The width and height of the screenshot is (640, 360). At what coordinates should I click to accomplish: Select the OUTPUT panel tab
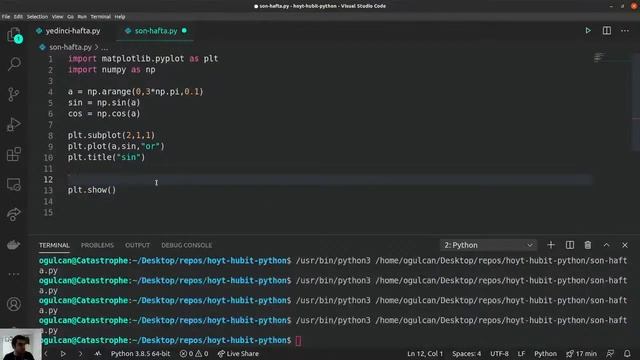137,245
